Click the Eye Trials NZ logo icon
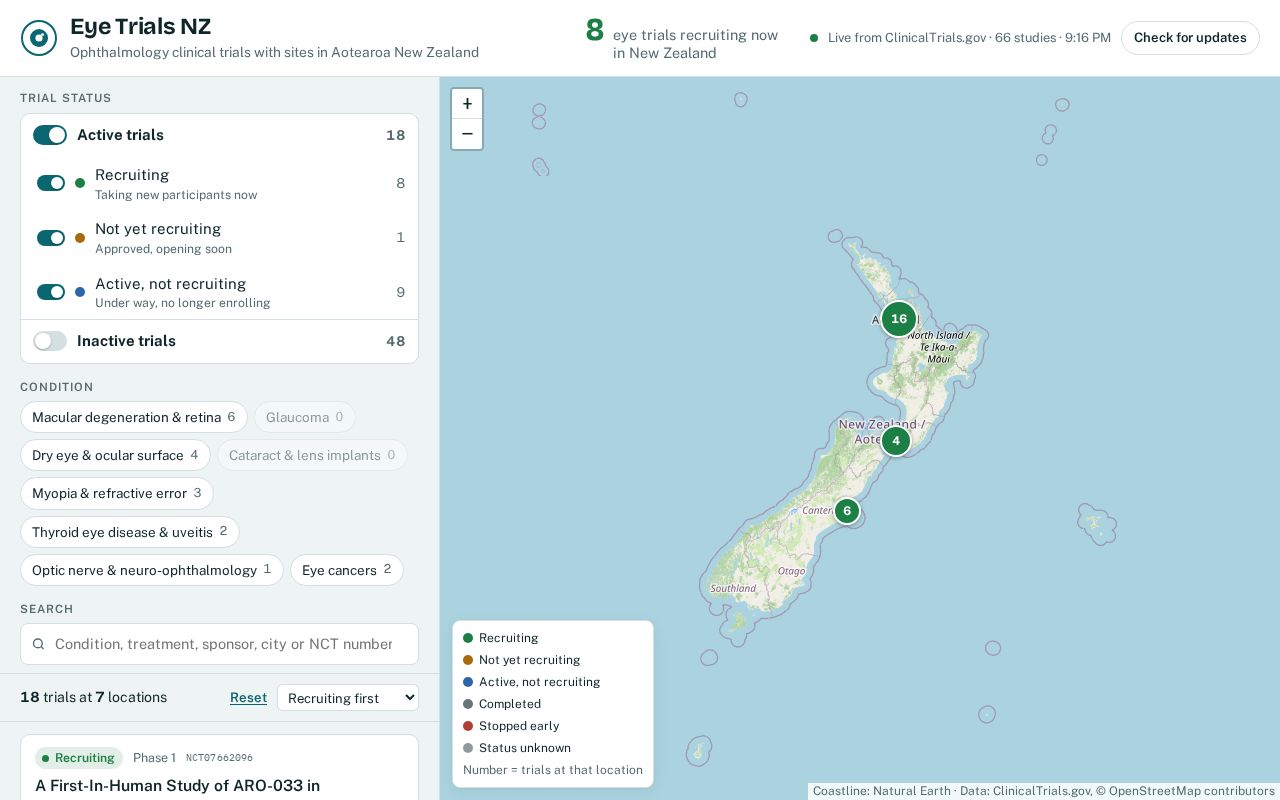1280x800 pixels. click(39, 38)
